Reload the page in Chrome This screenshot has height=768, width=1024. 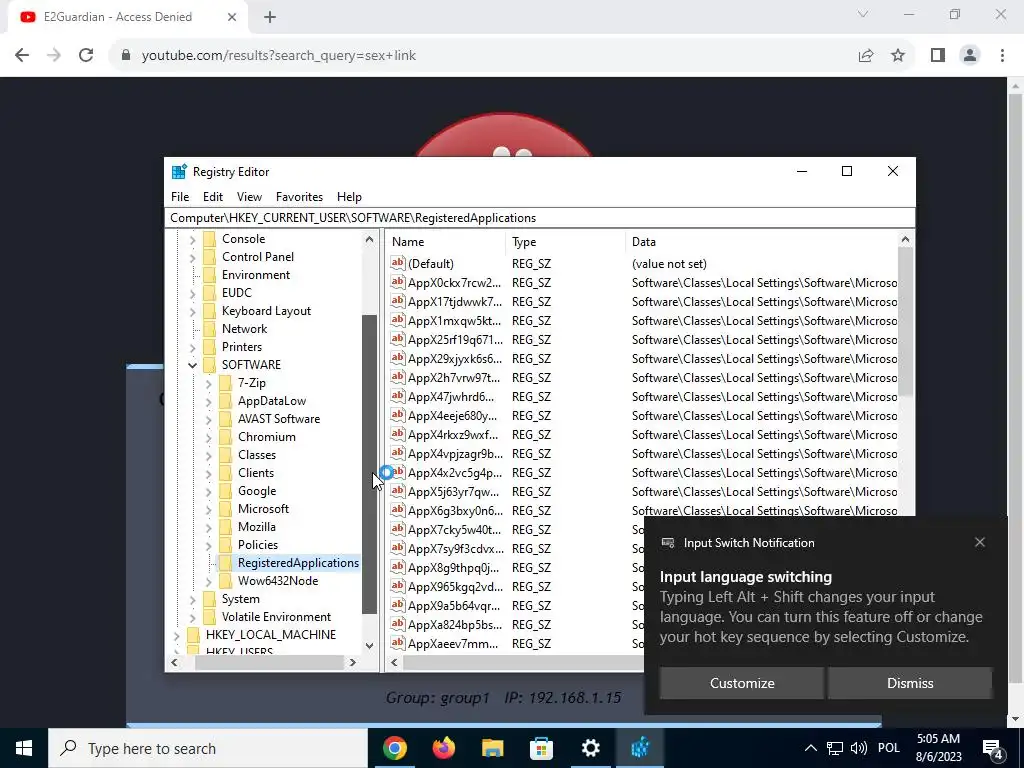(86, 56)
